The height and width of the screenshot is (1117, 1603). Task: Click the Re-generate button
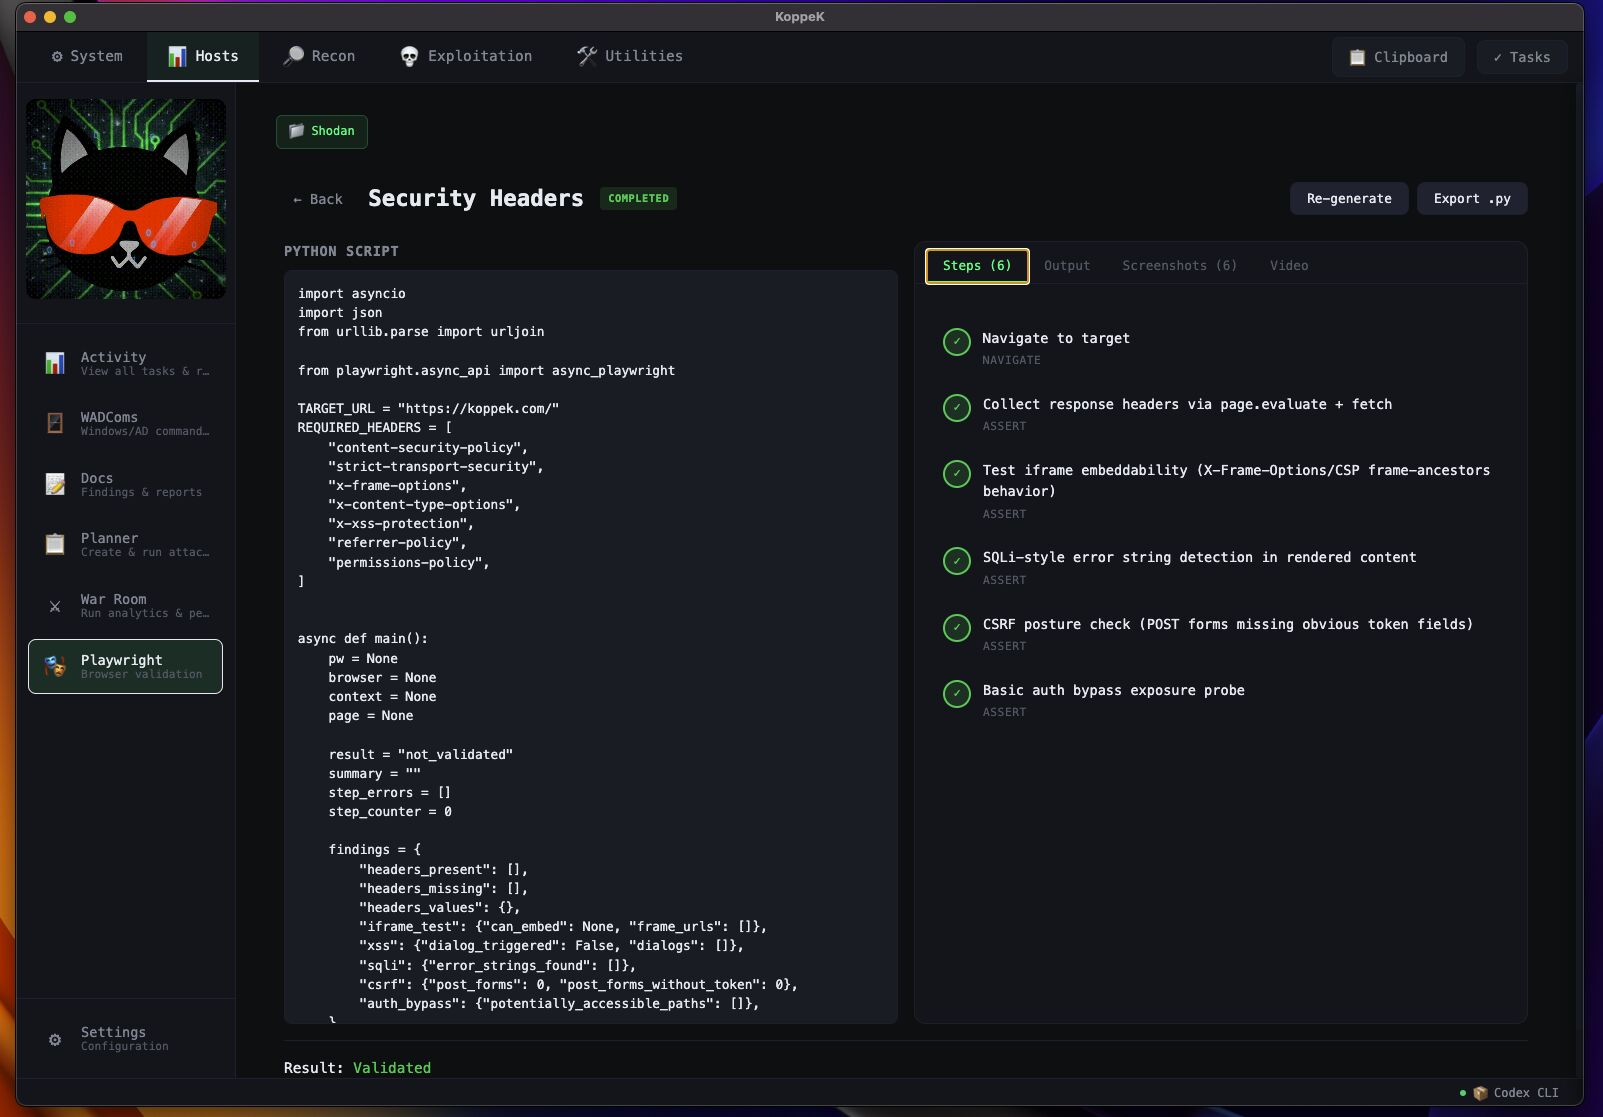1349,198
